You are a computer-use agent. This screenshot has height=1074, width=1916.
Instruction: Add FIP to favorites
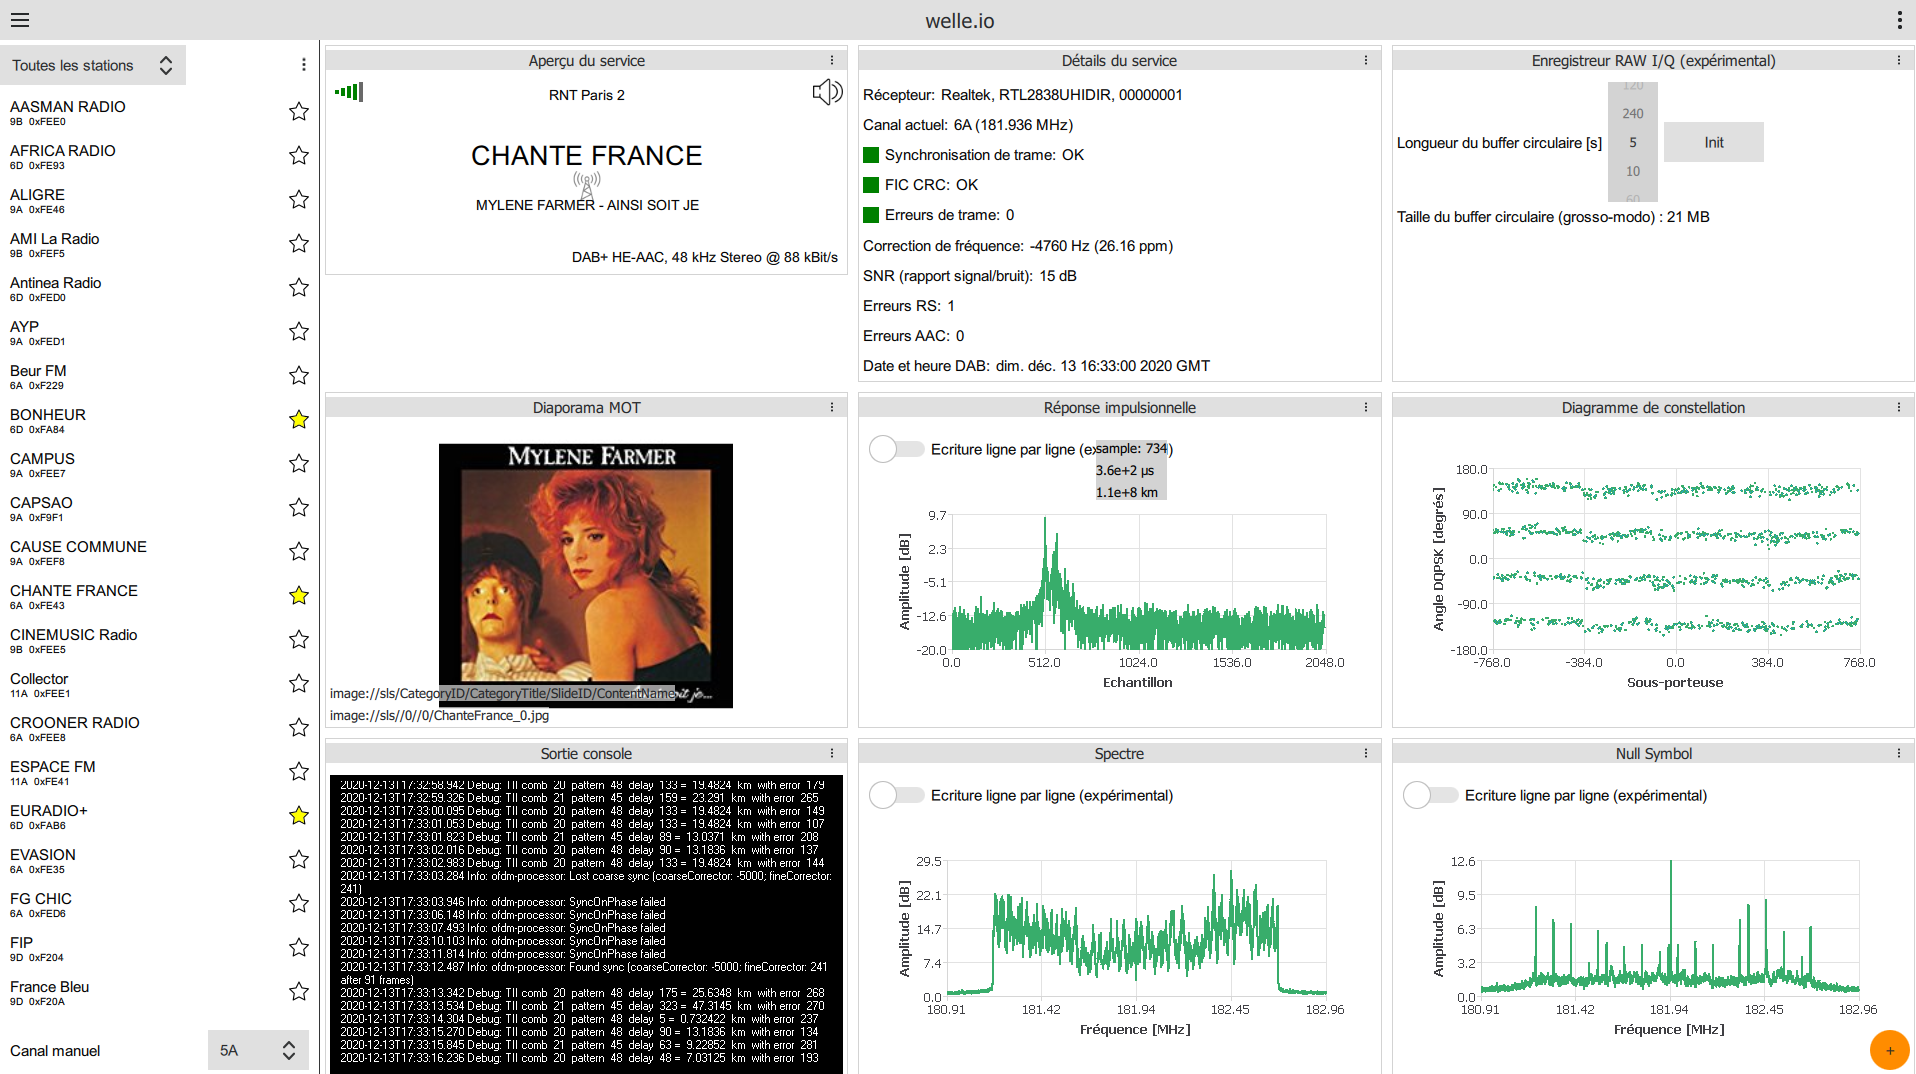coord(298,947)
